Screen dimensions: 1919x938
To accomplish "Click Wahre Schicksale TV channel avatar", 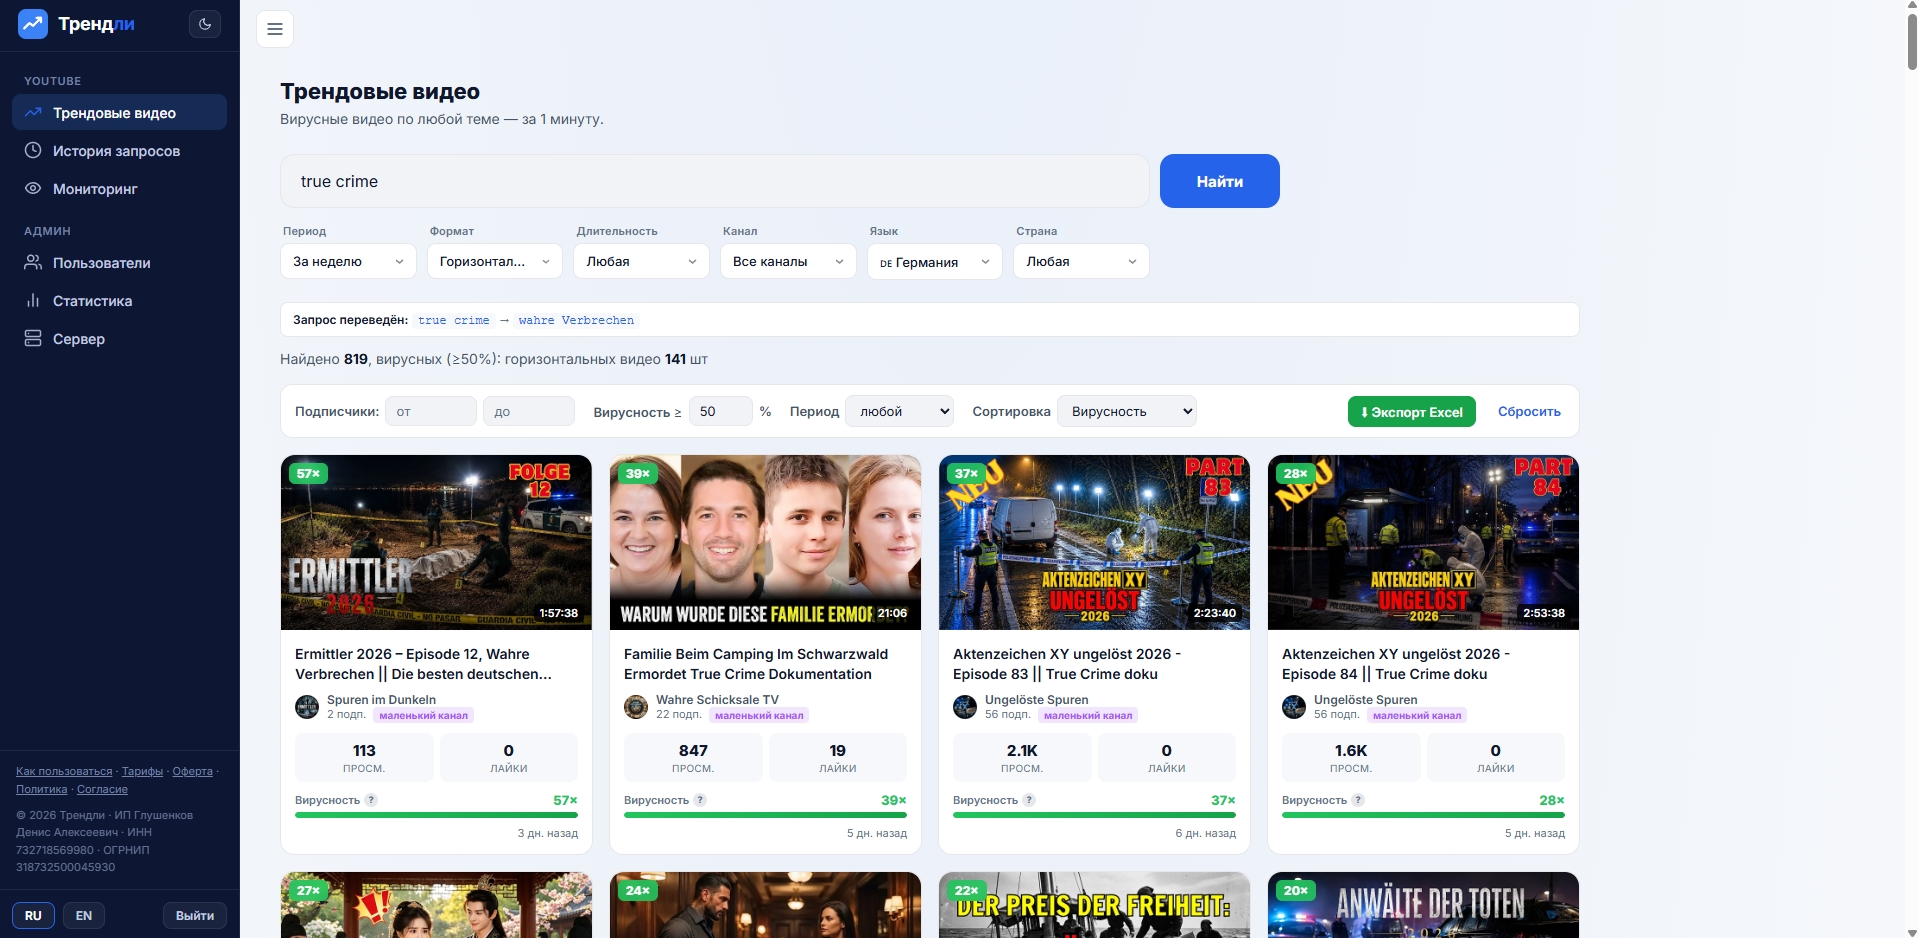I will pos(636,707).
